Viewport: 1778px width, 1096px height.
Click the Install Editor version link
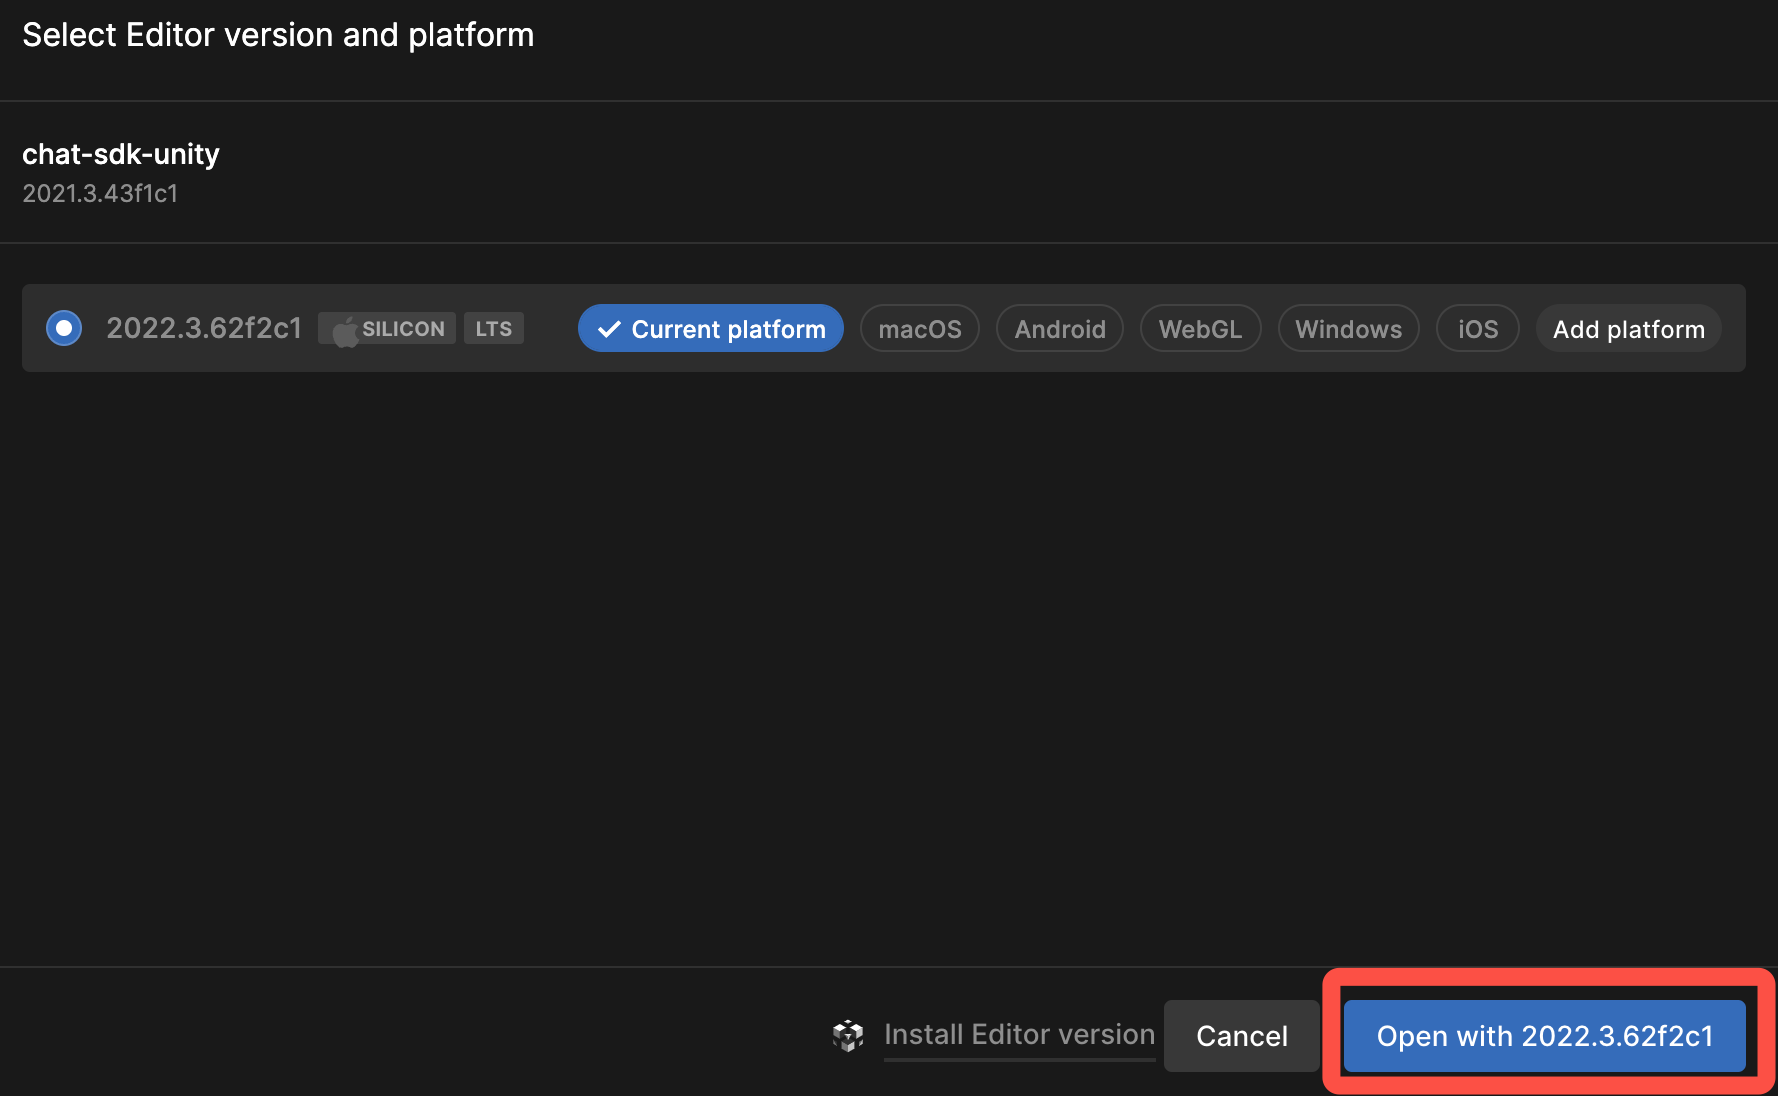[1019, 1035]
